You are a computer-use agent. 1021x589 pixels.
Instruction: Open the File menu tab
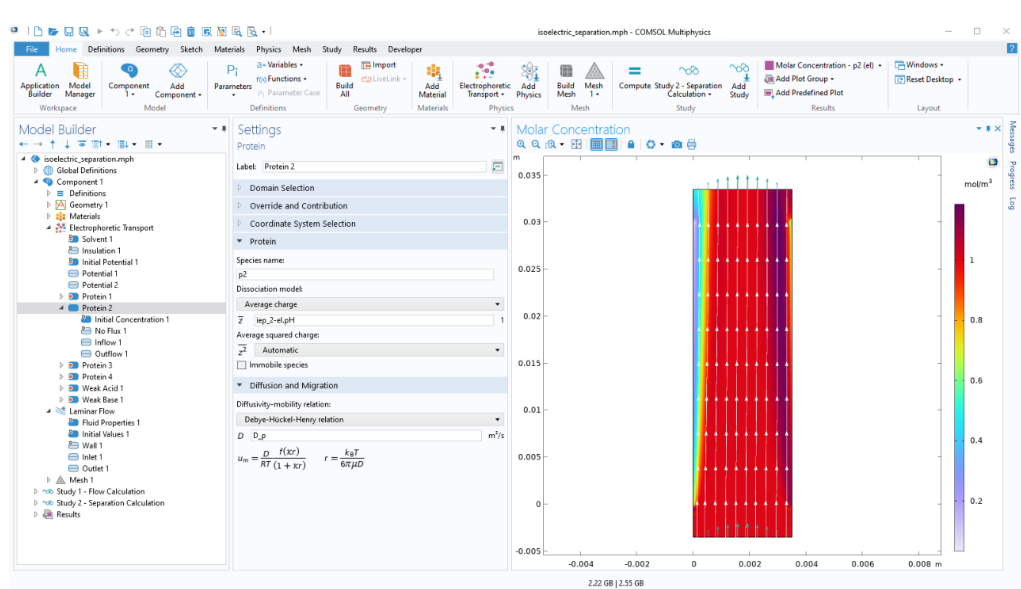(31, 49)
